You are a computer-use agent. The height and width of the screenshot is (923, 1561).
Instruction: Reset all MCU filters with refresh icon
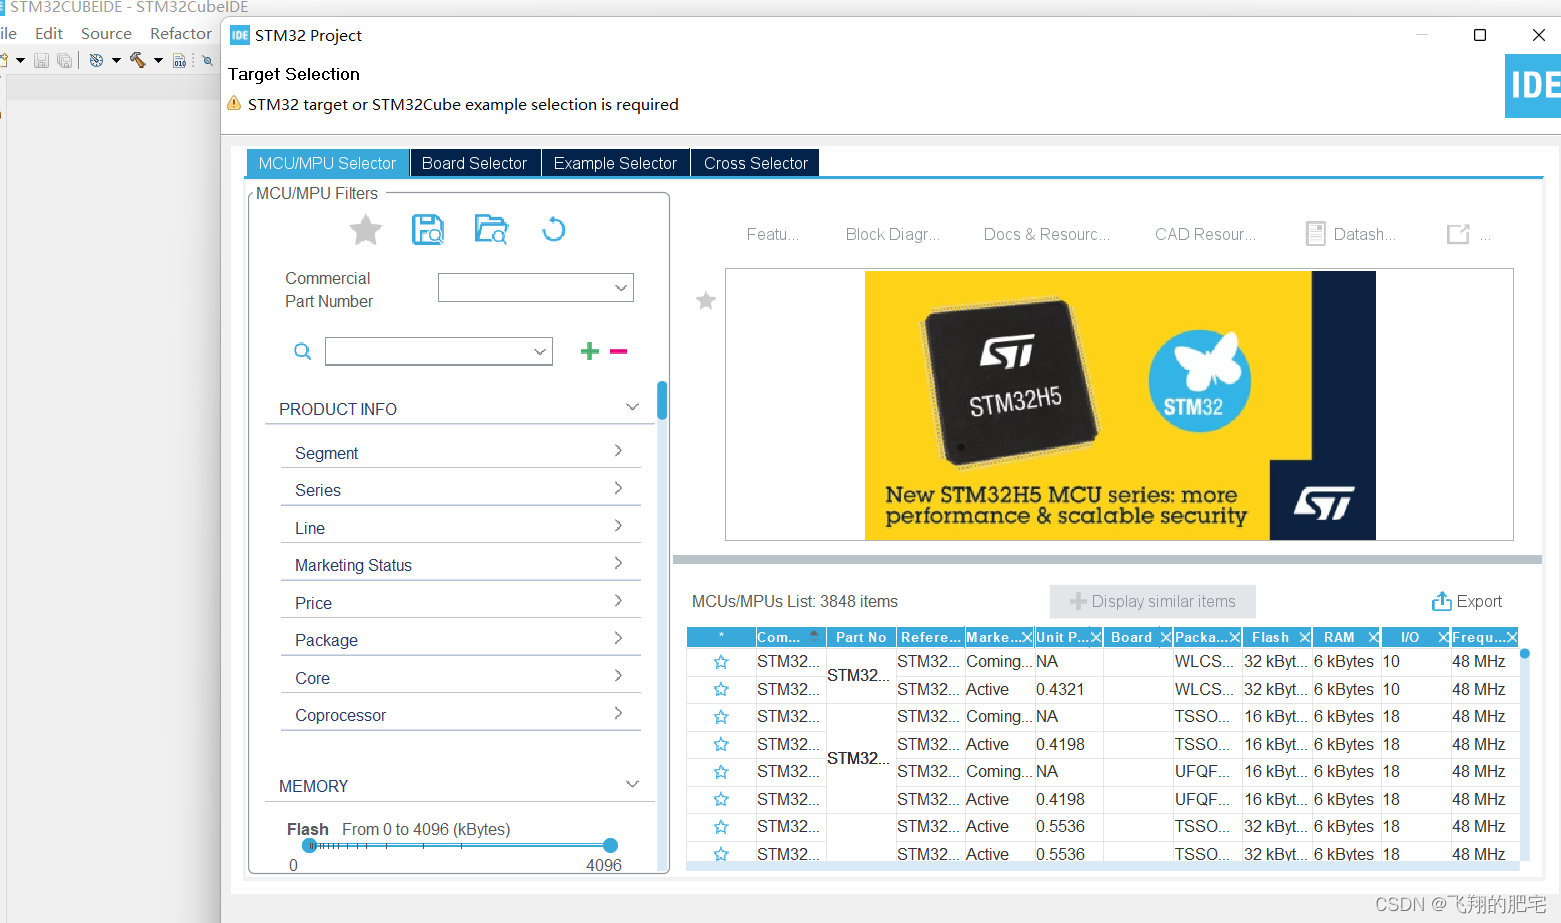click(x=553, y=230)
